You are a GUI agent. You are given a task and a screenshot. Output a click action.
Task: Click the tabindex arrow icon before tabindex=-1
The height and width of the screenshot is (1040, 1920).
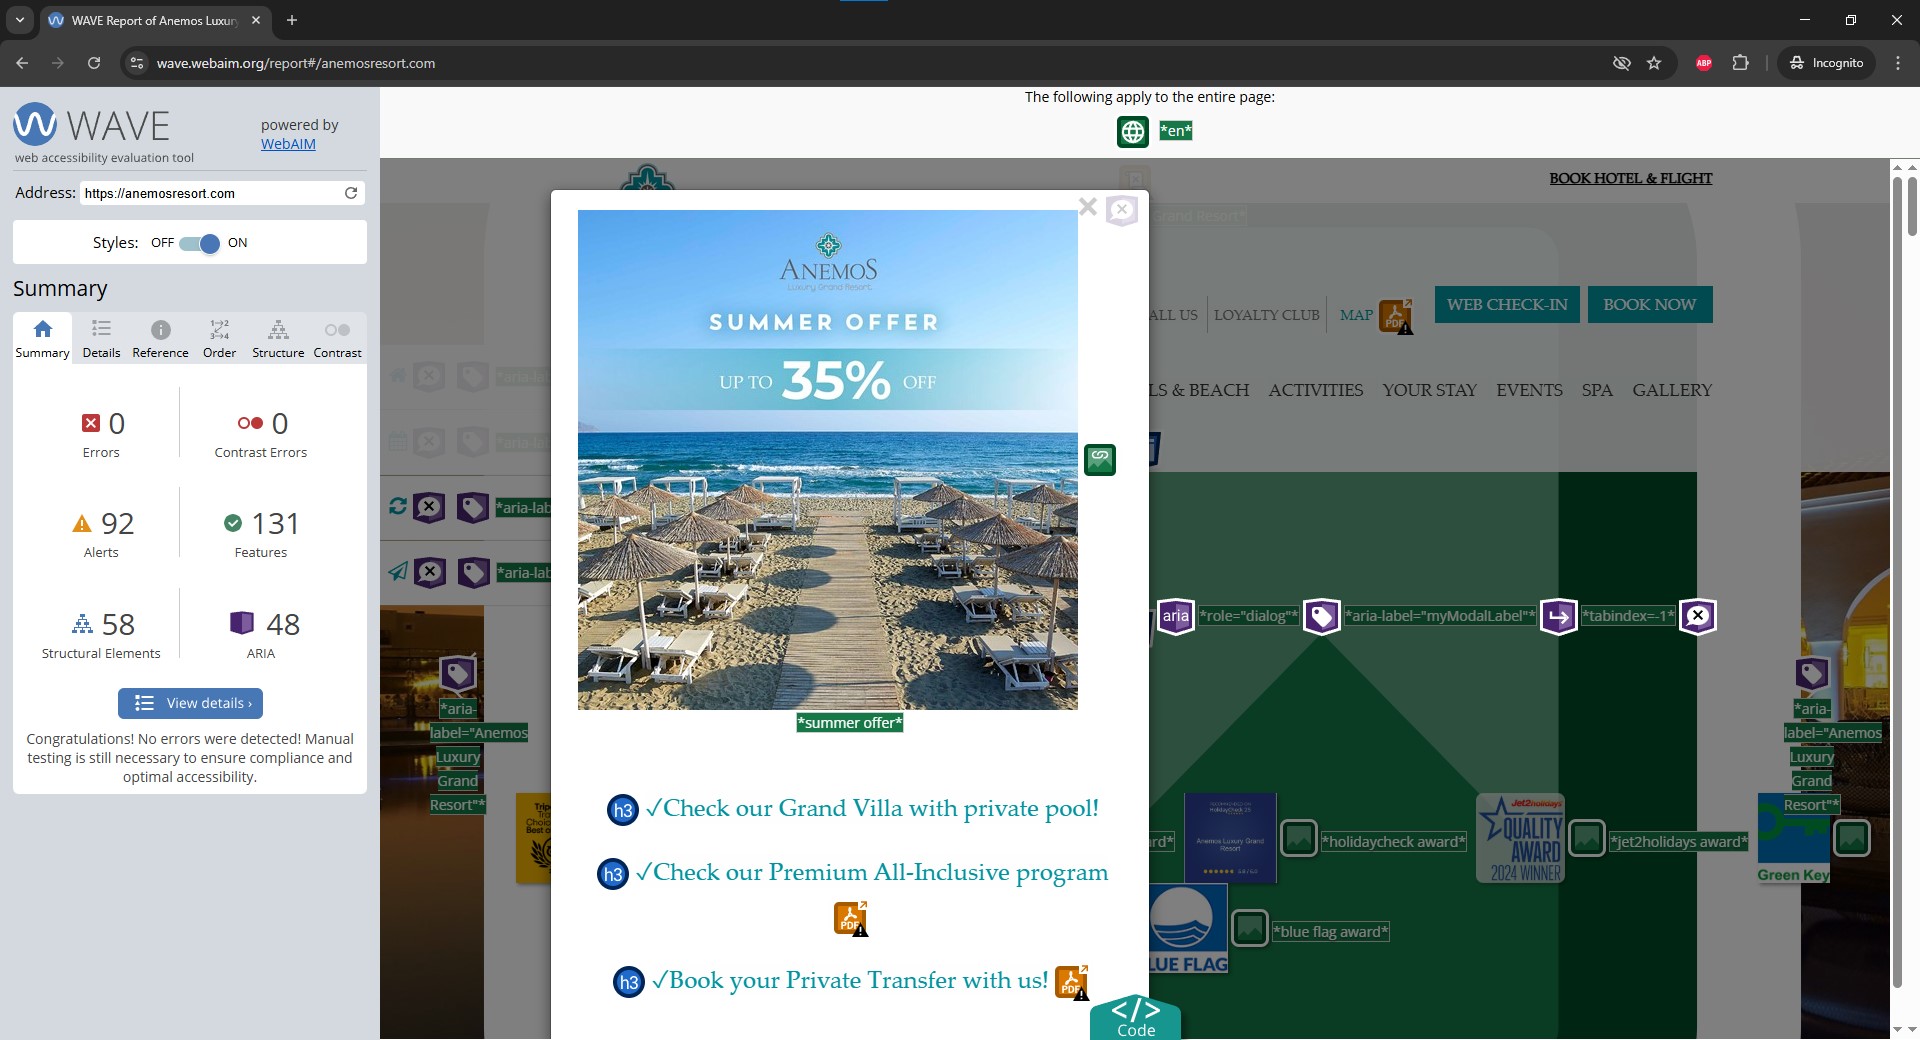point(1559,616)
